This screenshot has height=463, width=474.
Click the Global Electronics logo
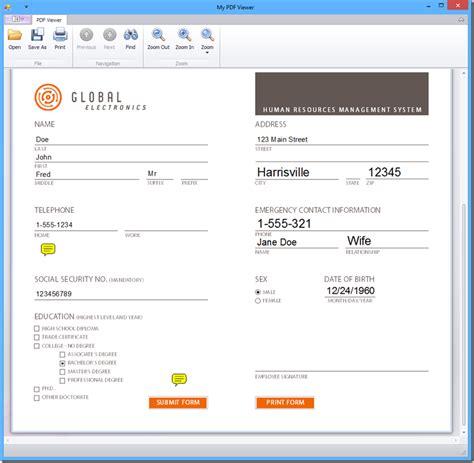point(90,97)
